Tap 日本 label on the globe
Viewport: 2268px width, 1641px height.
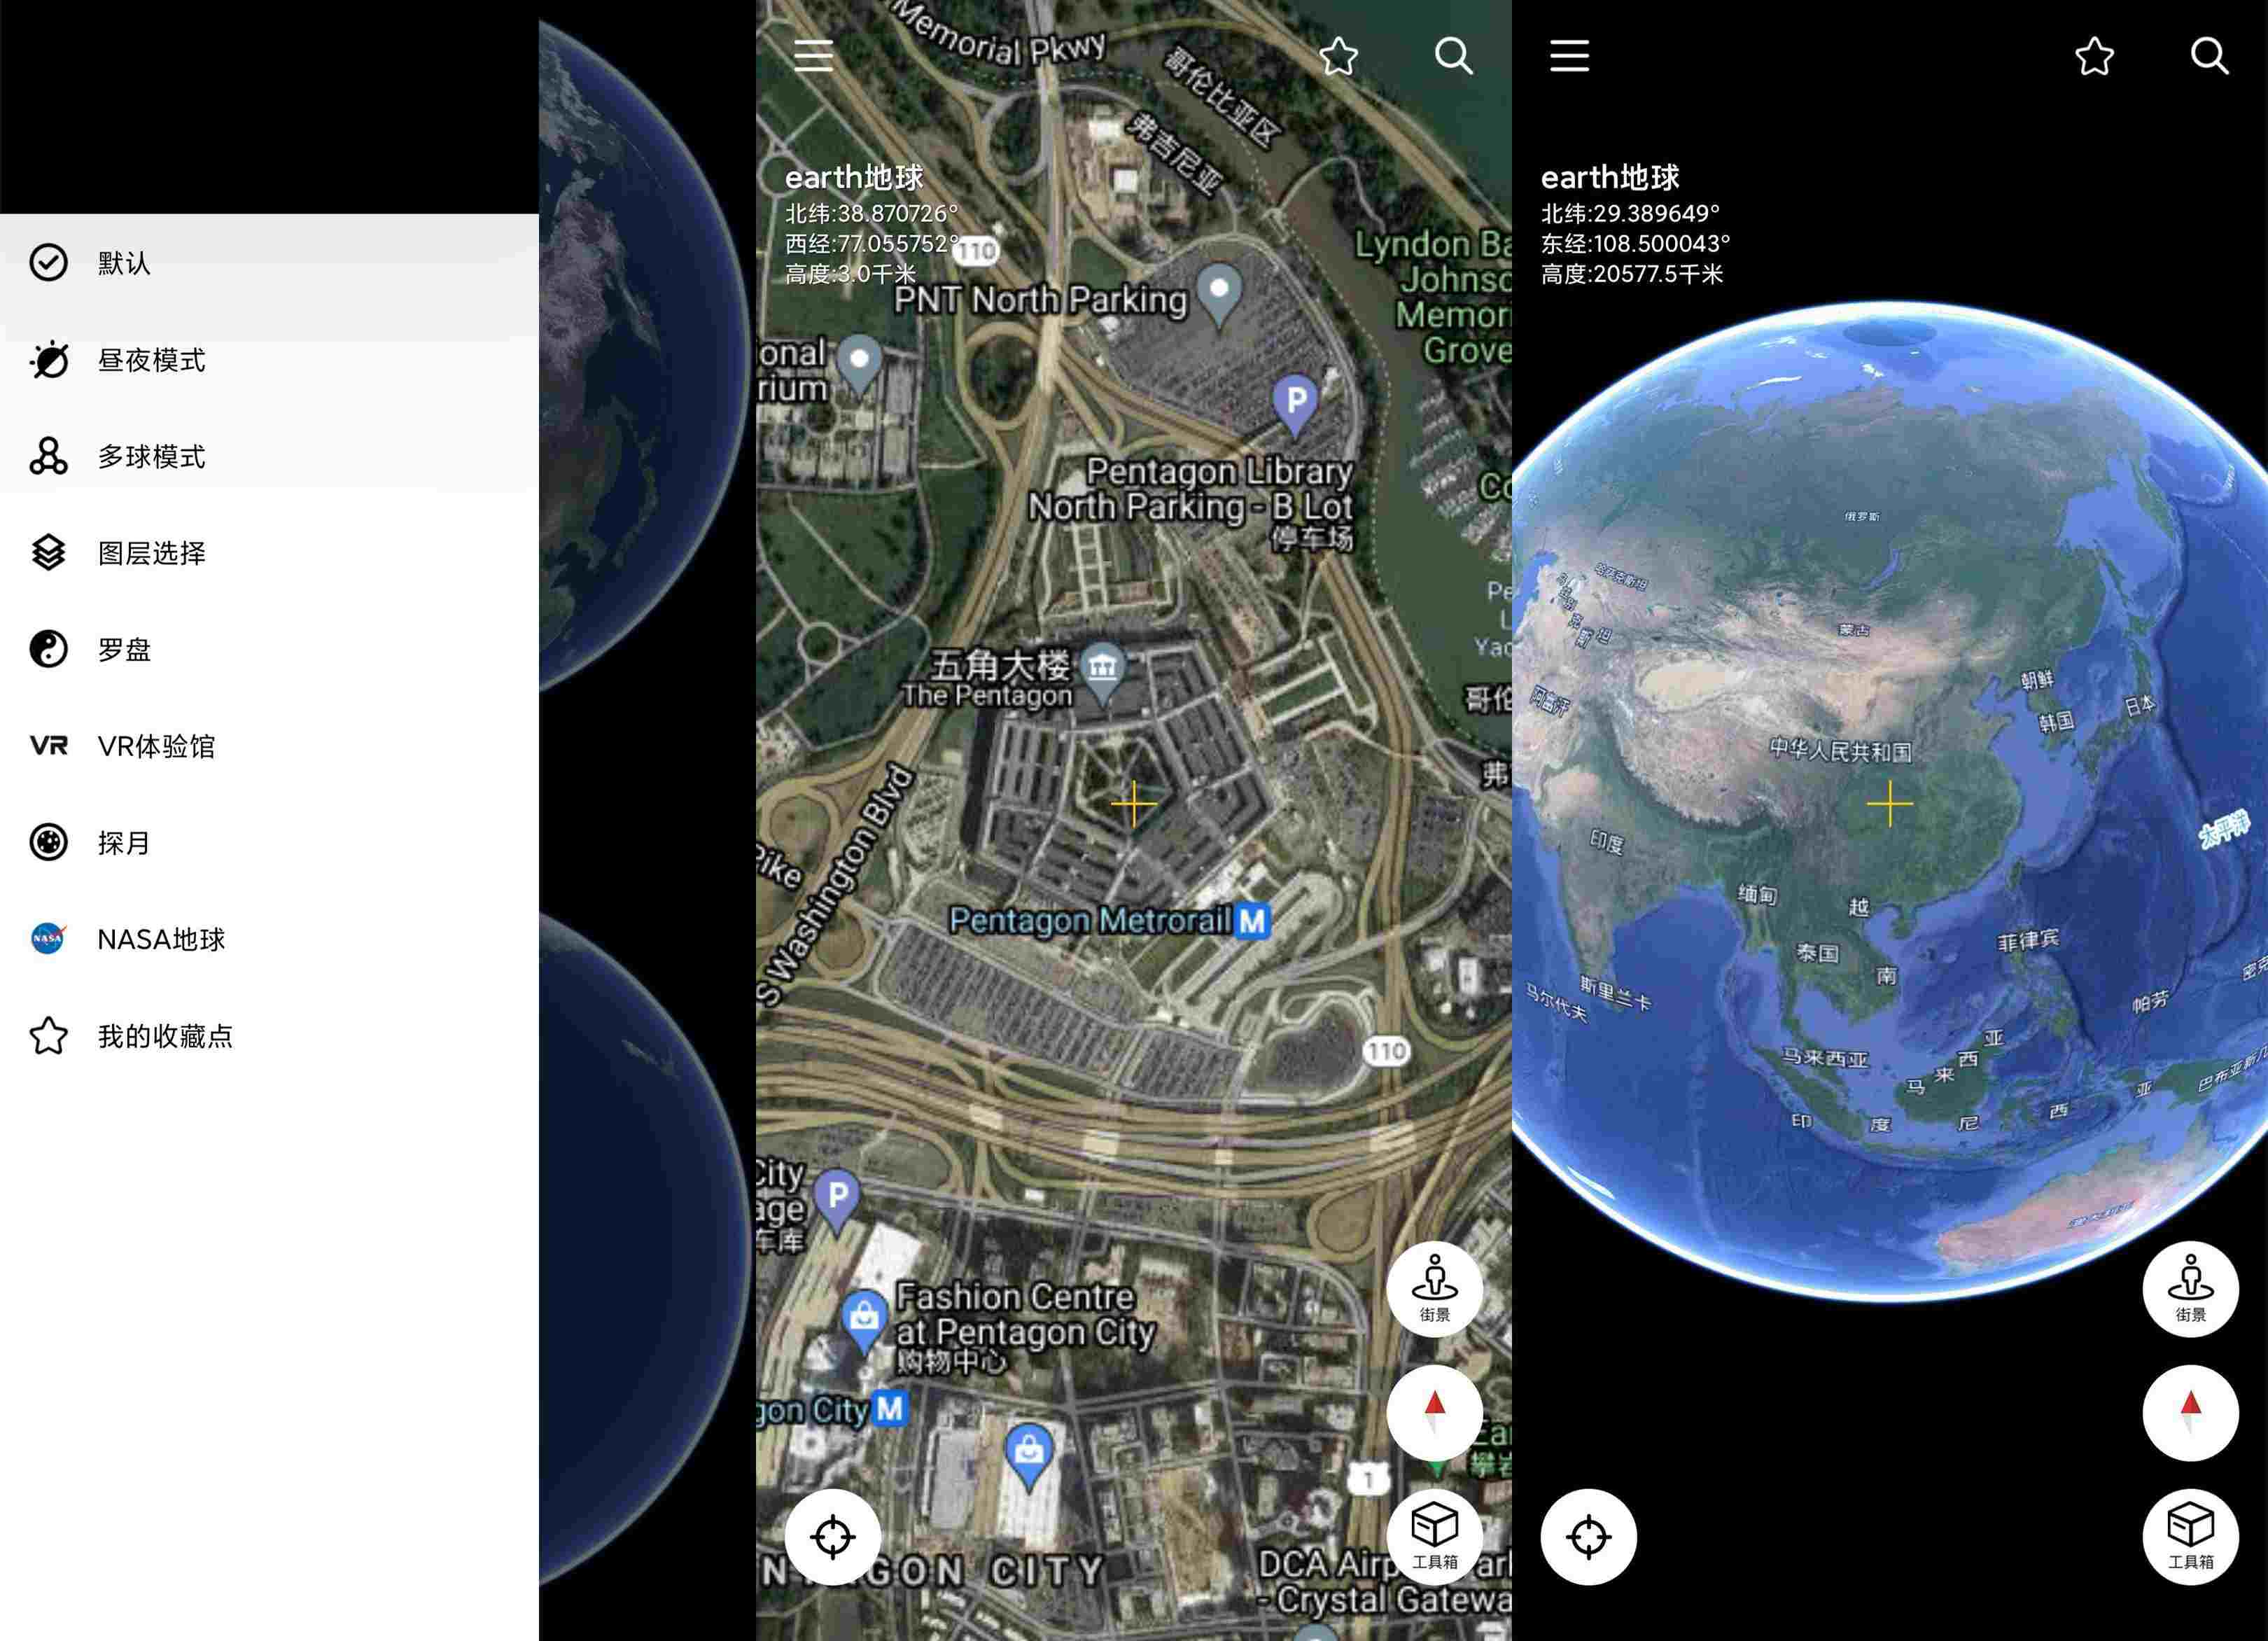tap(2139, 706)
